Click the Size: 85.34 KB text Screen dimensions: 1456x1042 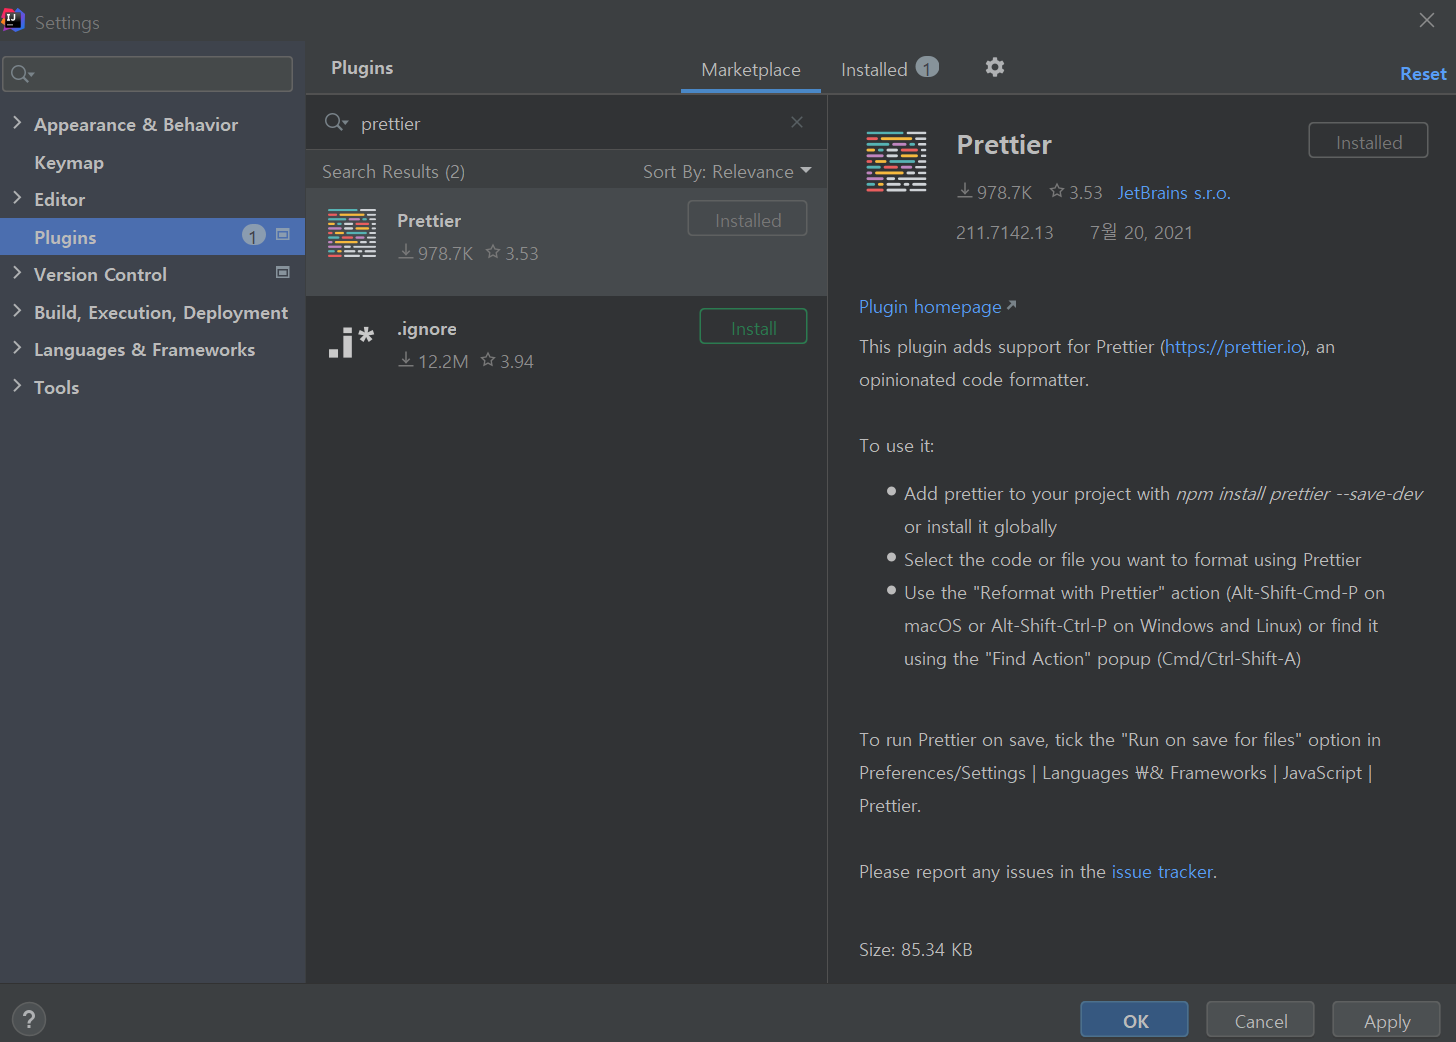pos(915,949)
